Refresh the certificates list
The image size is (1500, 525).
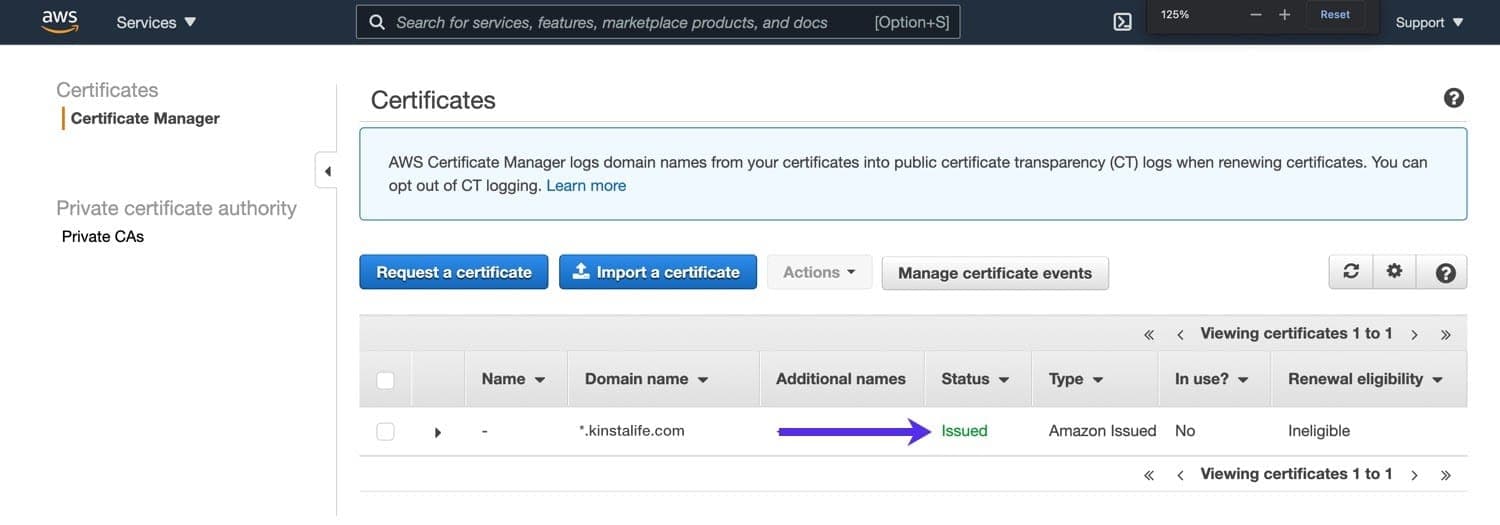click(x=1351, y=271)
